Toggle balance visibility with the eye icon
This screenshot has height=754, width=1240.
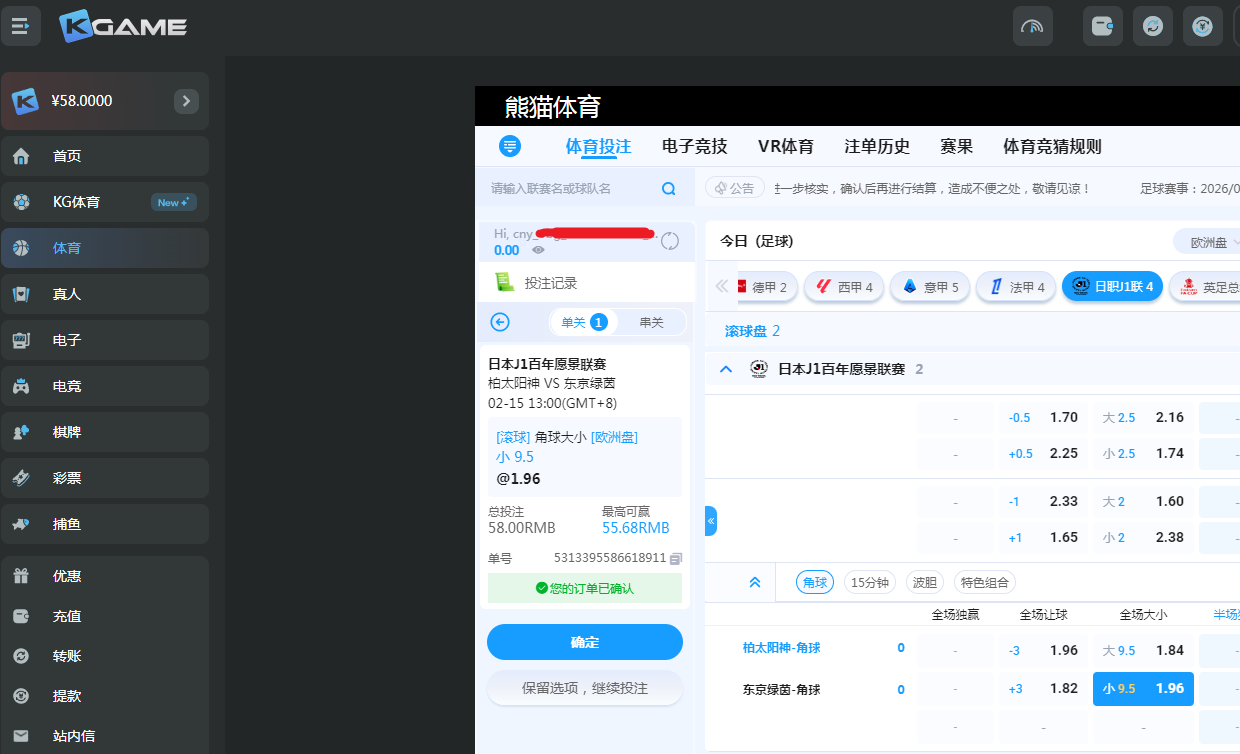(539, 250)
